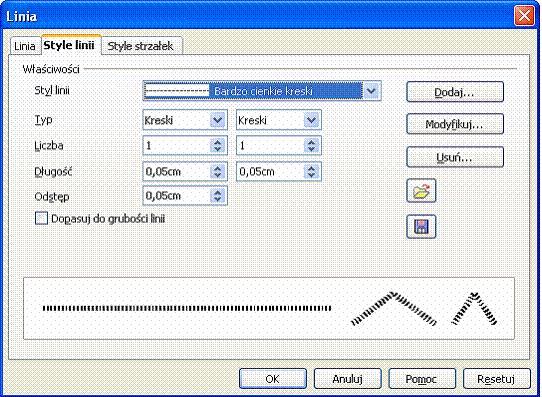Click the Bardzo cienkie kreski selected entry
542x397 pixels.
[253, 91]
